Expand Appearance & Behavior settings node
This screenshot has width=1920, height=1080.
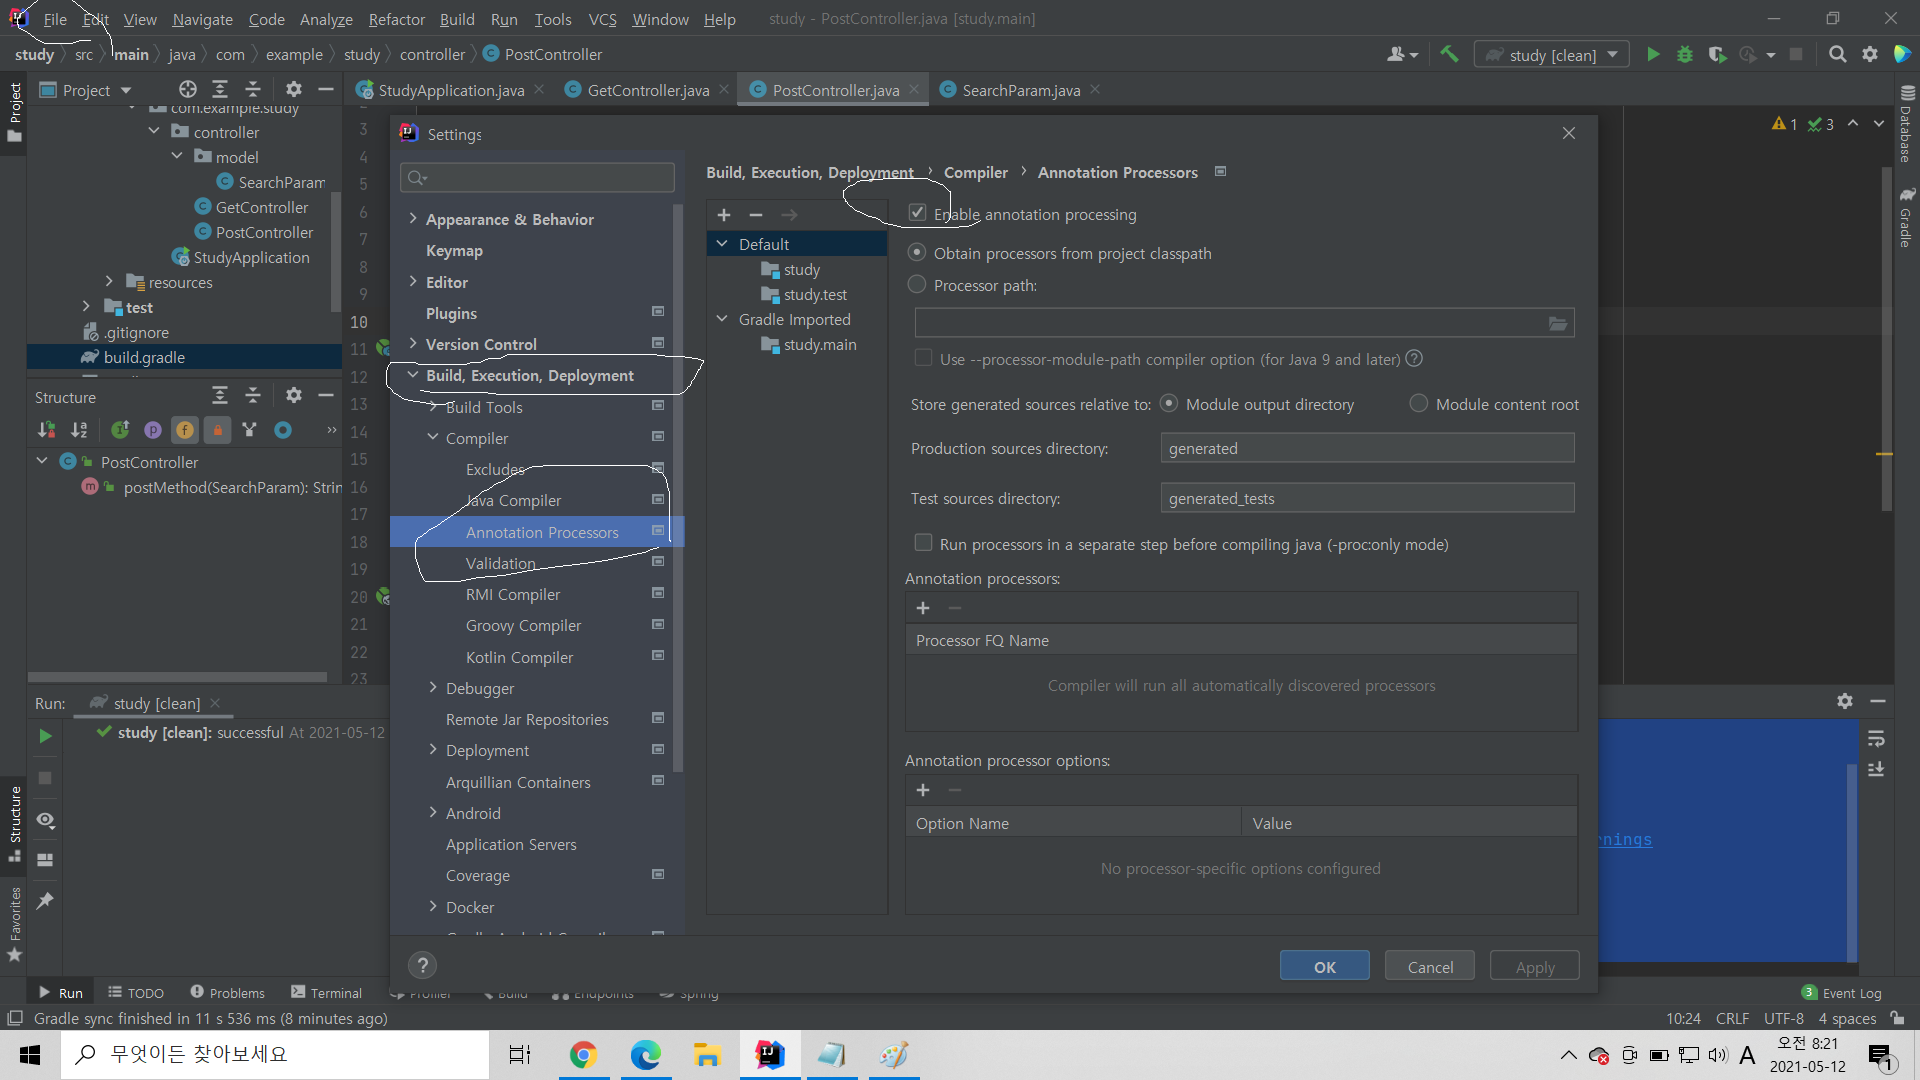point(413,219)
